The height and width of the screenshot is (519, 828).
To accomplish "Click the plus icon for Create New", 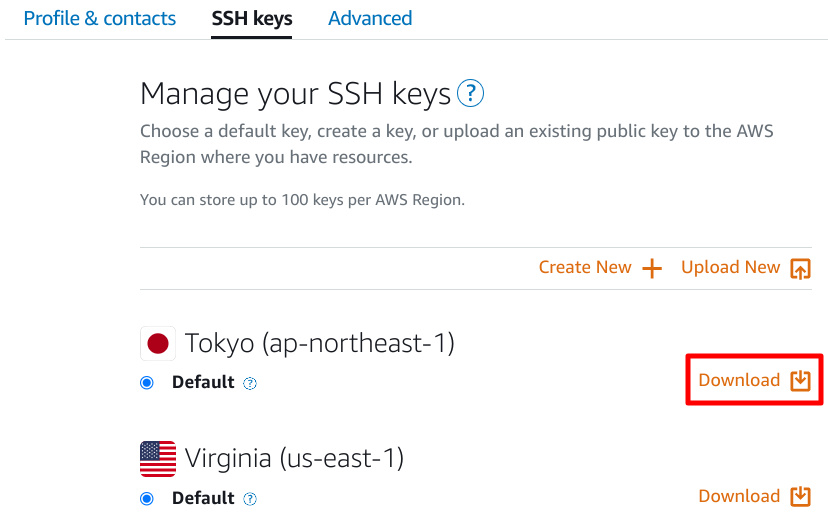I will tap(652, 268).
